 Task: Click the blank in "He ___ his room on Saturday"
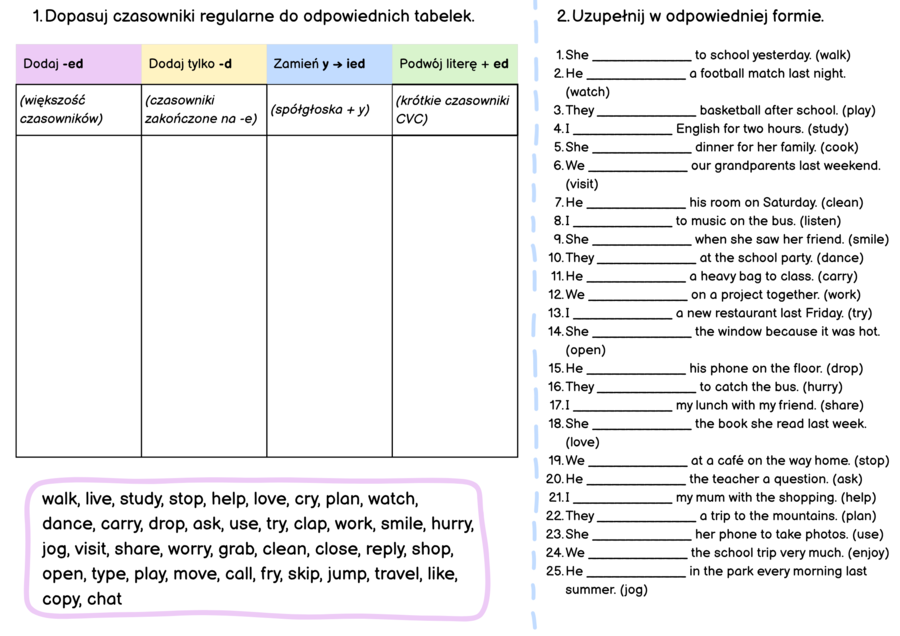(x=637, y=204)
